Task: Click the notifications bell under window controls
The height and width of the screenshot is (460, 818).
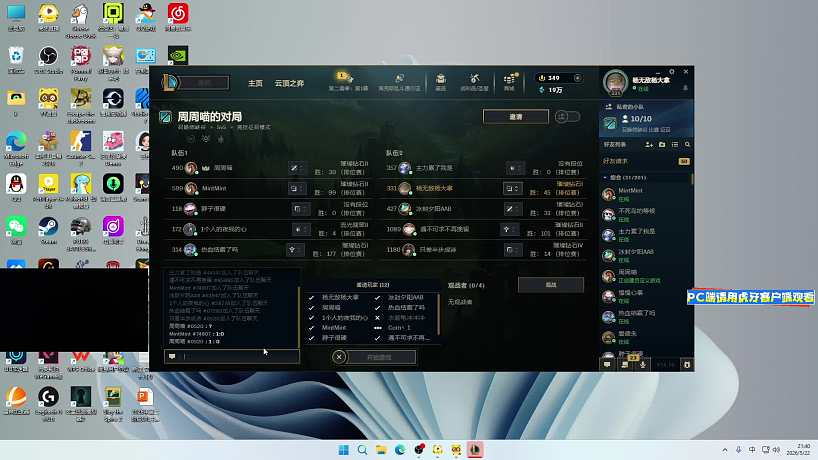Action: click(x=685, y=88)
